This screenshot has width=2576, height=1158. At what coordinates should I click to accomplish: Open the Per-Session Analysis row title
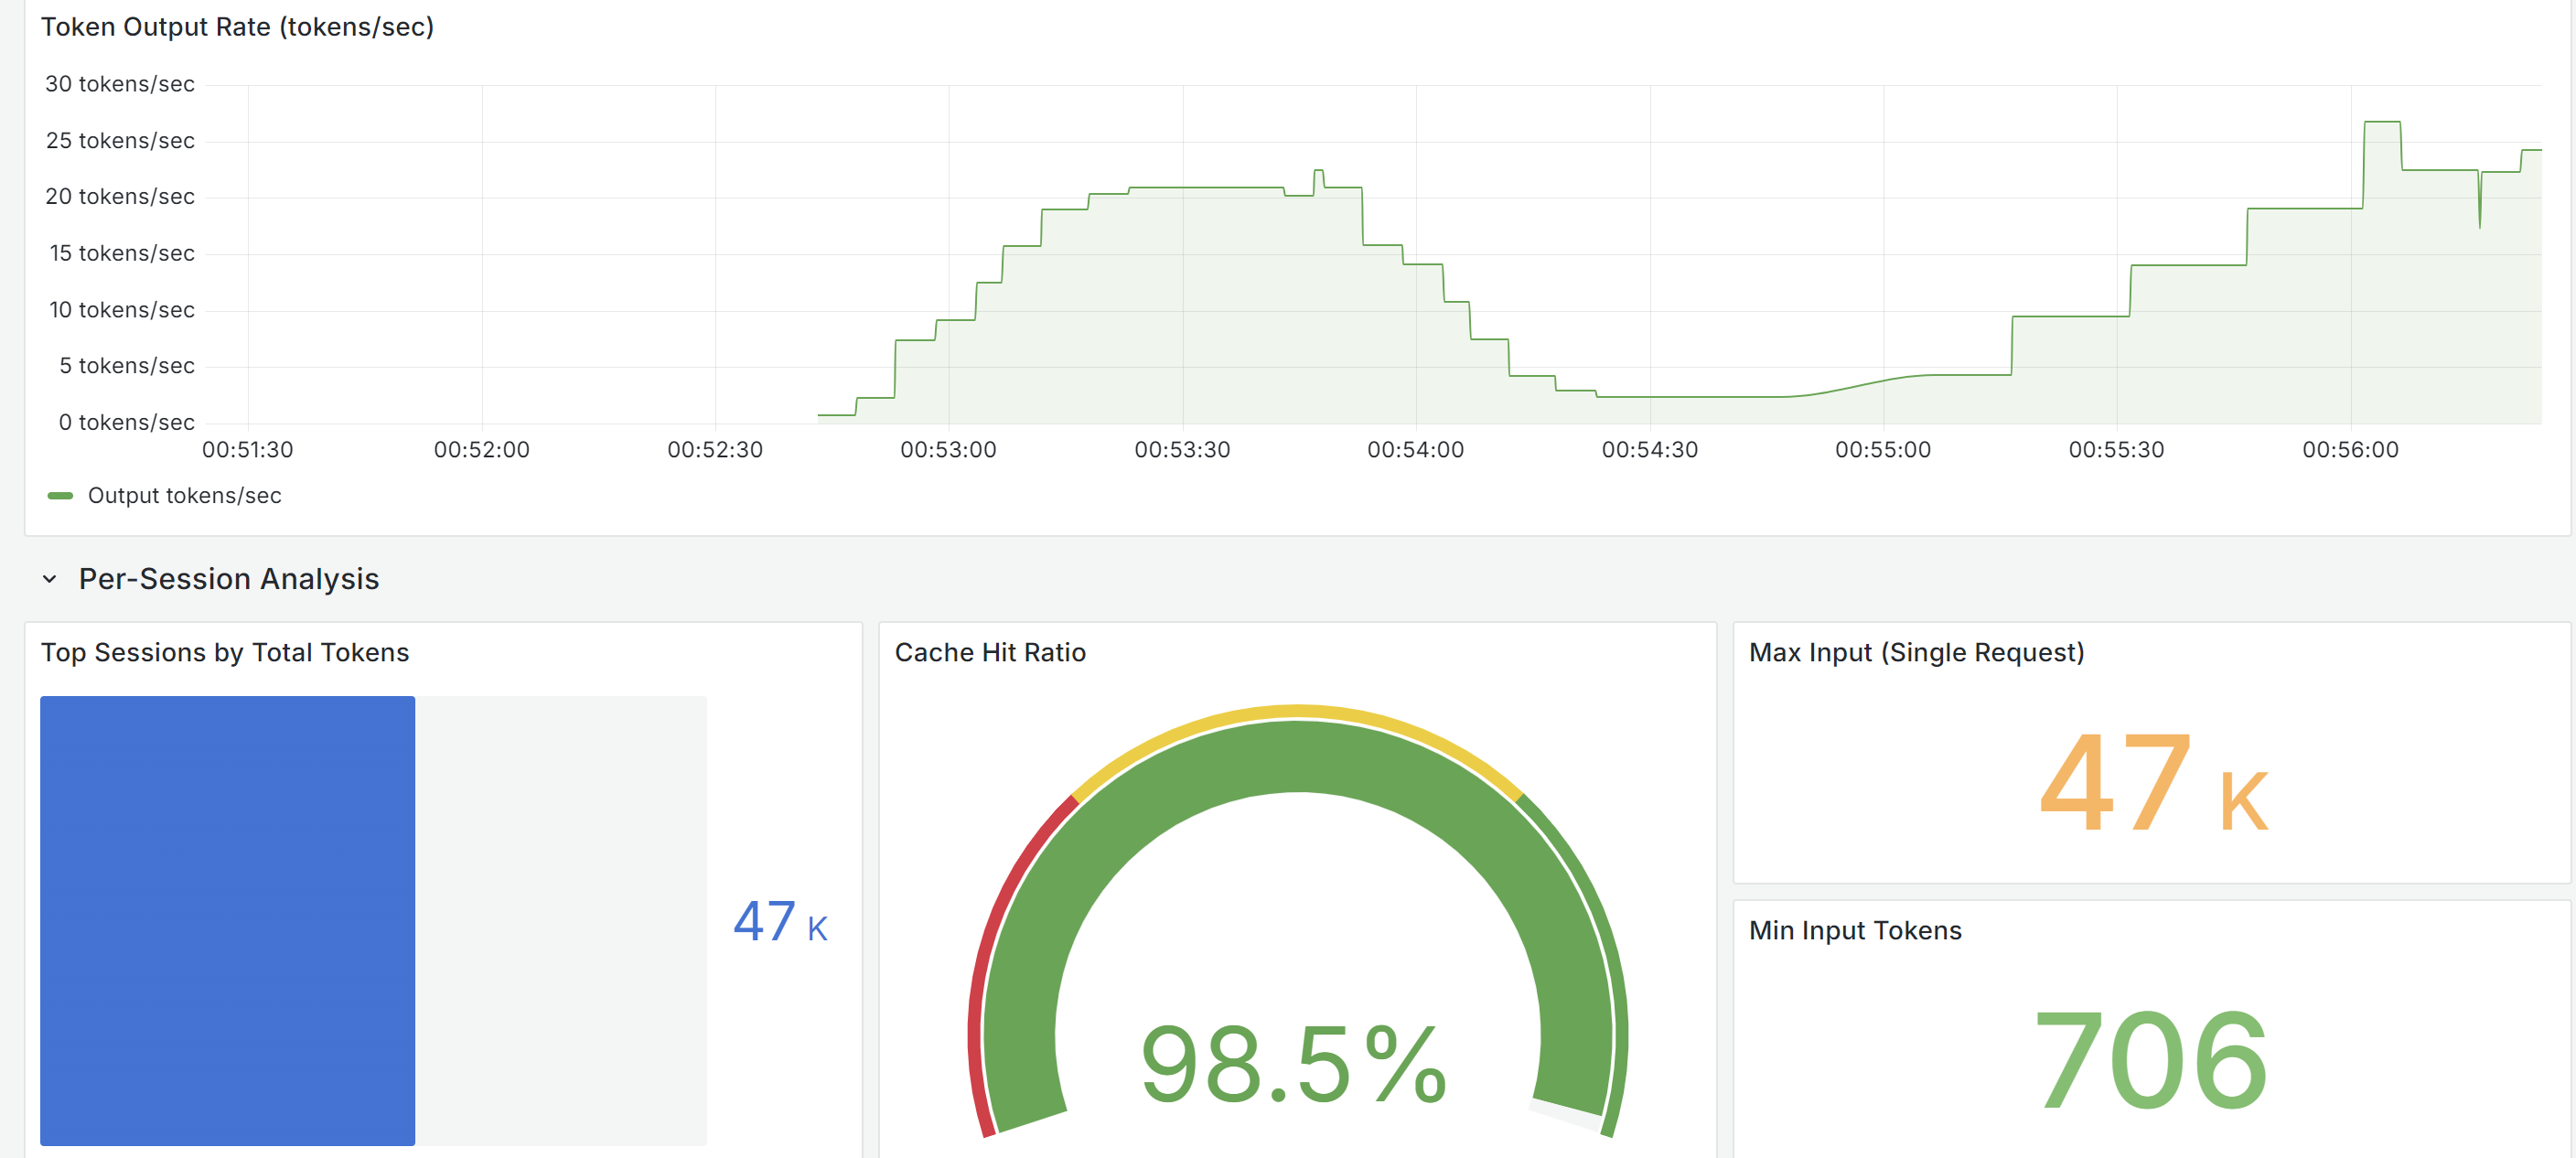(x=229, y=579)
